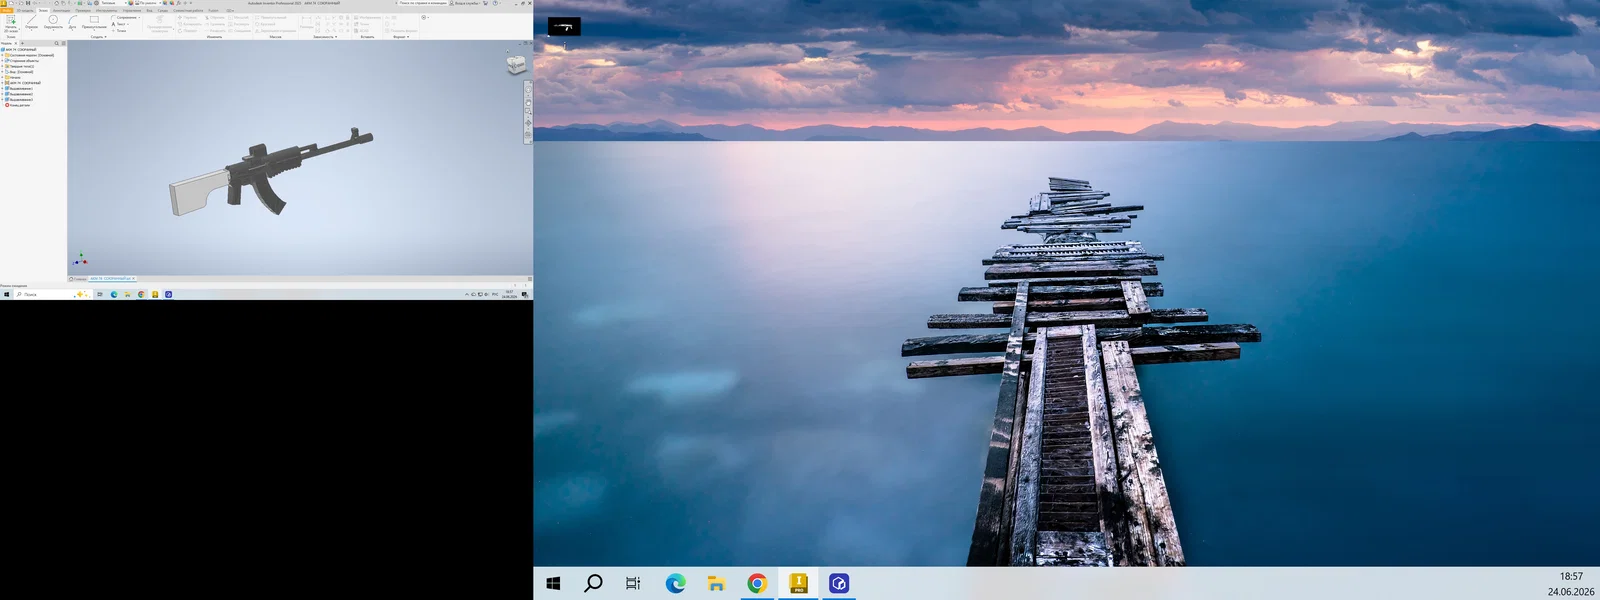Click the Dimension (Размеры) tool

click(x=306, y=22)
